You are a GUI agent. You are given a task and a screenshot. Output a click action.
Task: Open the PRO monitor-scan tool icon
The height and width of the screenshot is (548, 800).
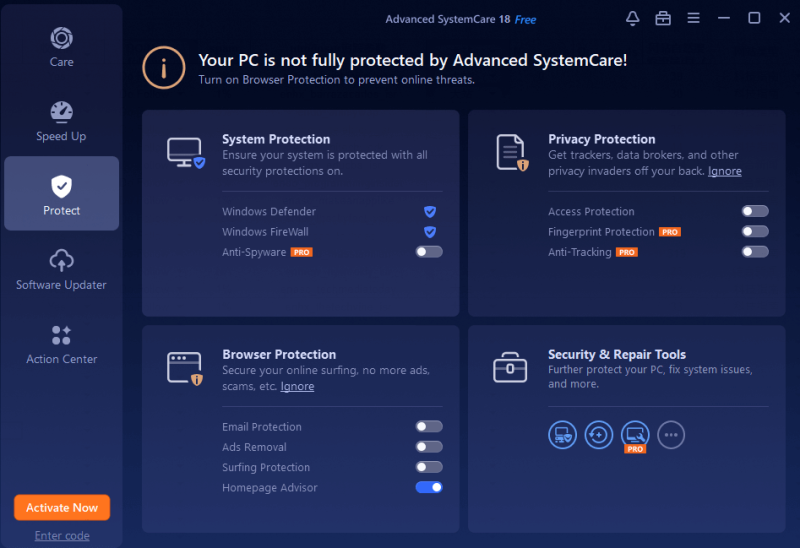click(x=635, y=436)
